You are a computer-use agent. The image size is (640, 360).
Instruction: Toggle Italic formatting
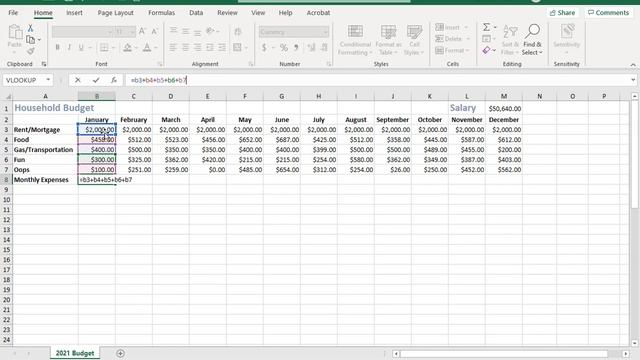(x=69, y=47)
